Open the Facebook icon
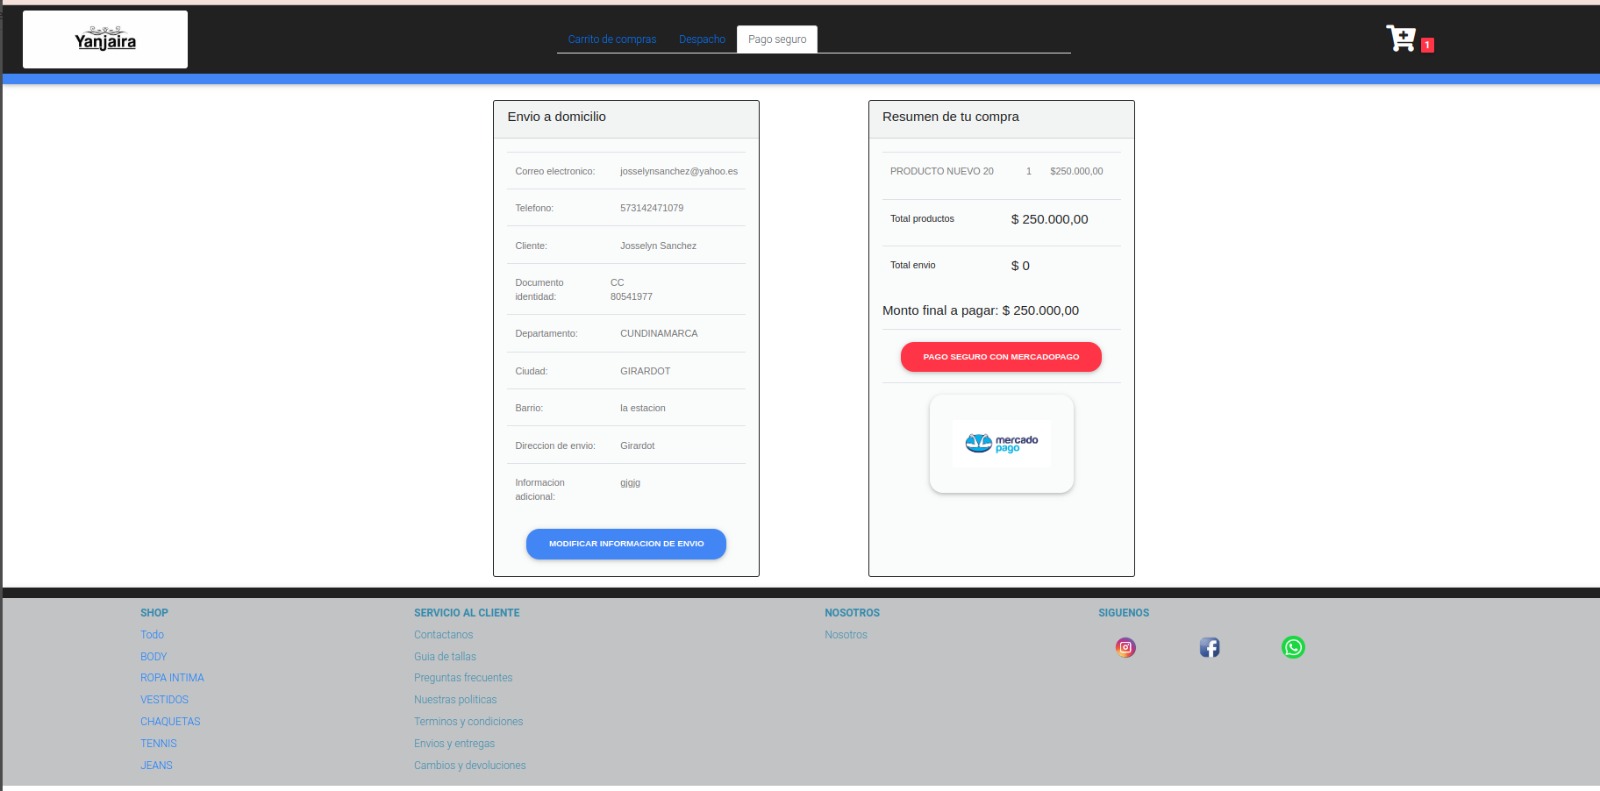 [1209, 648]
